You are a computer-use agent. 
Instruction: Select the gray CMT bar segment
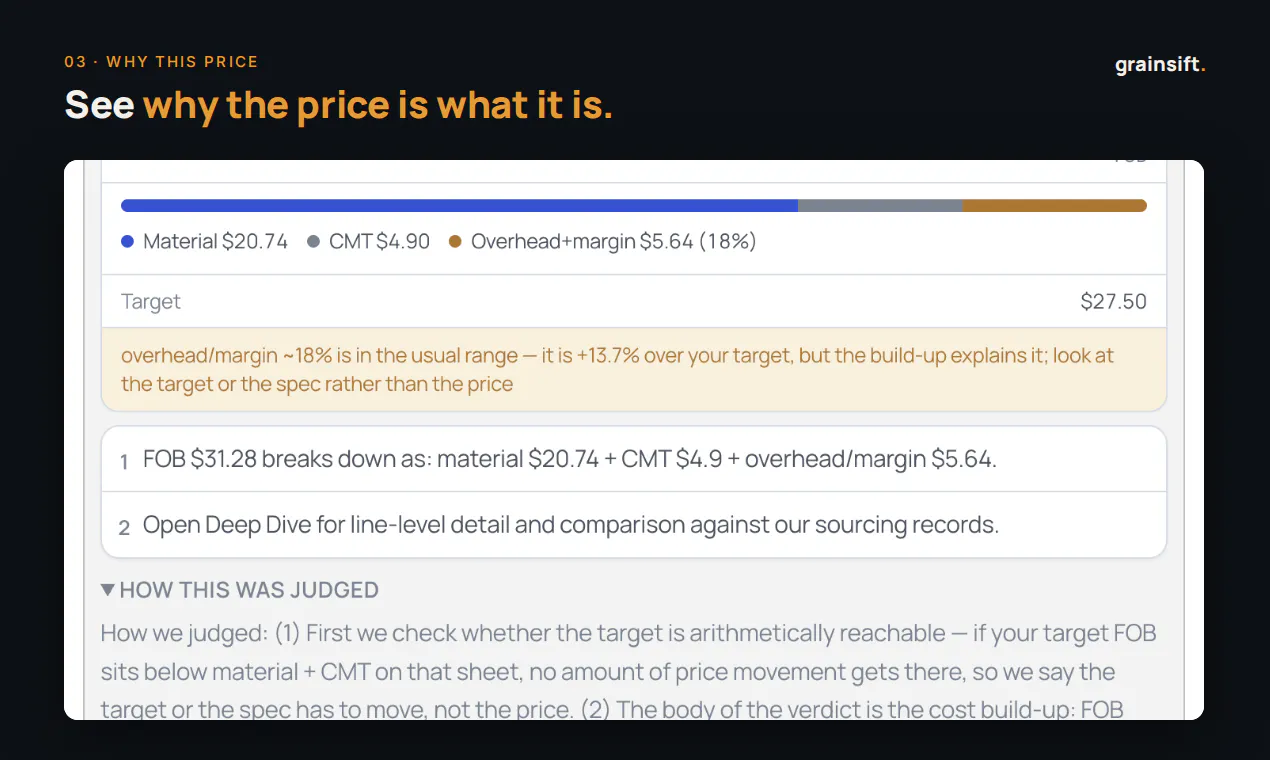tap(880, 206)
